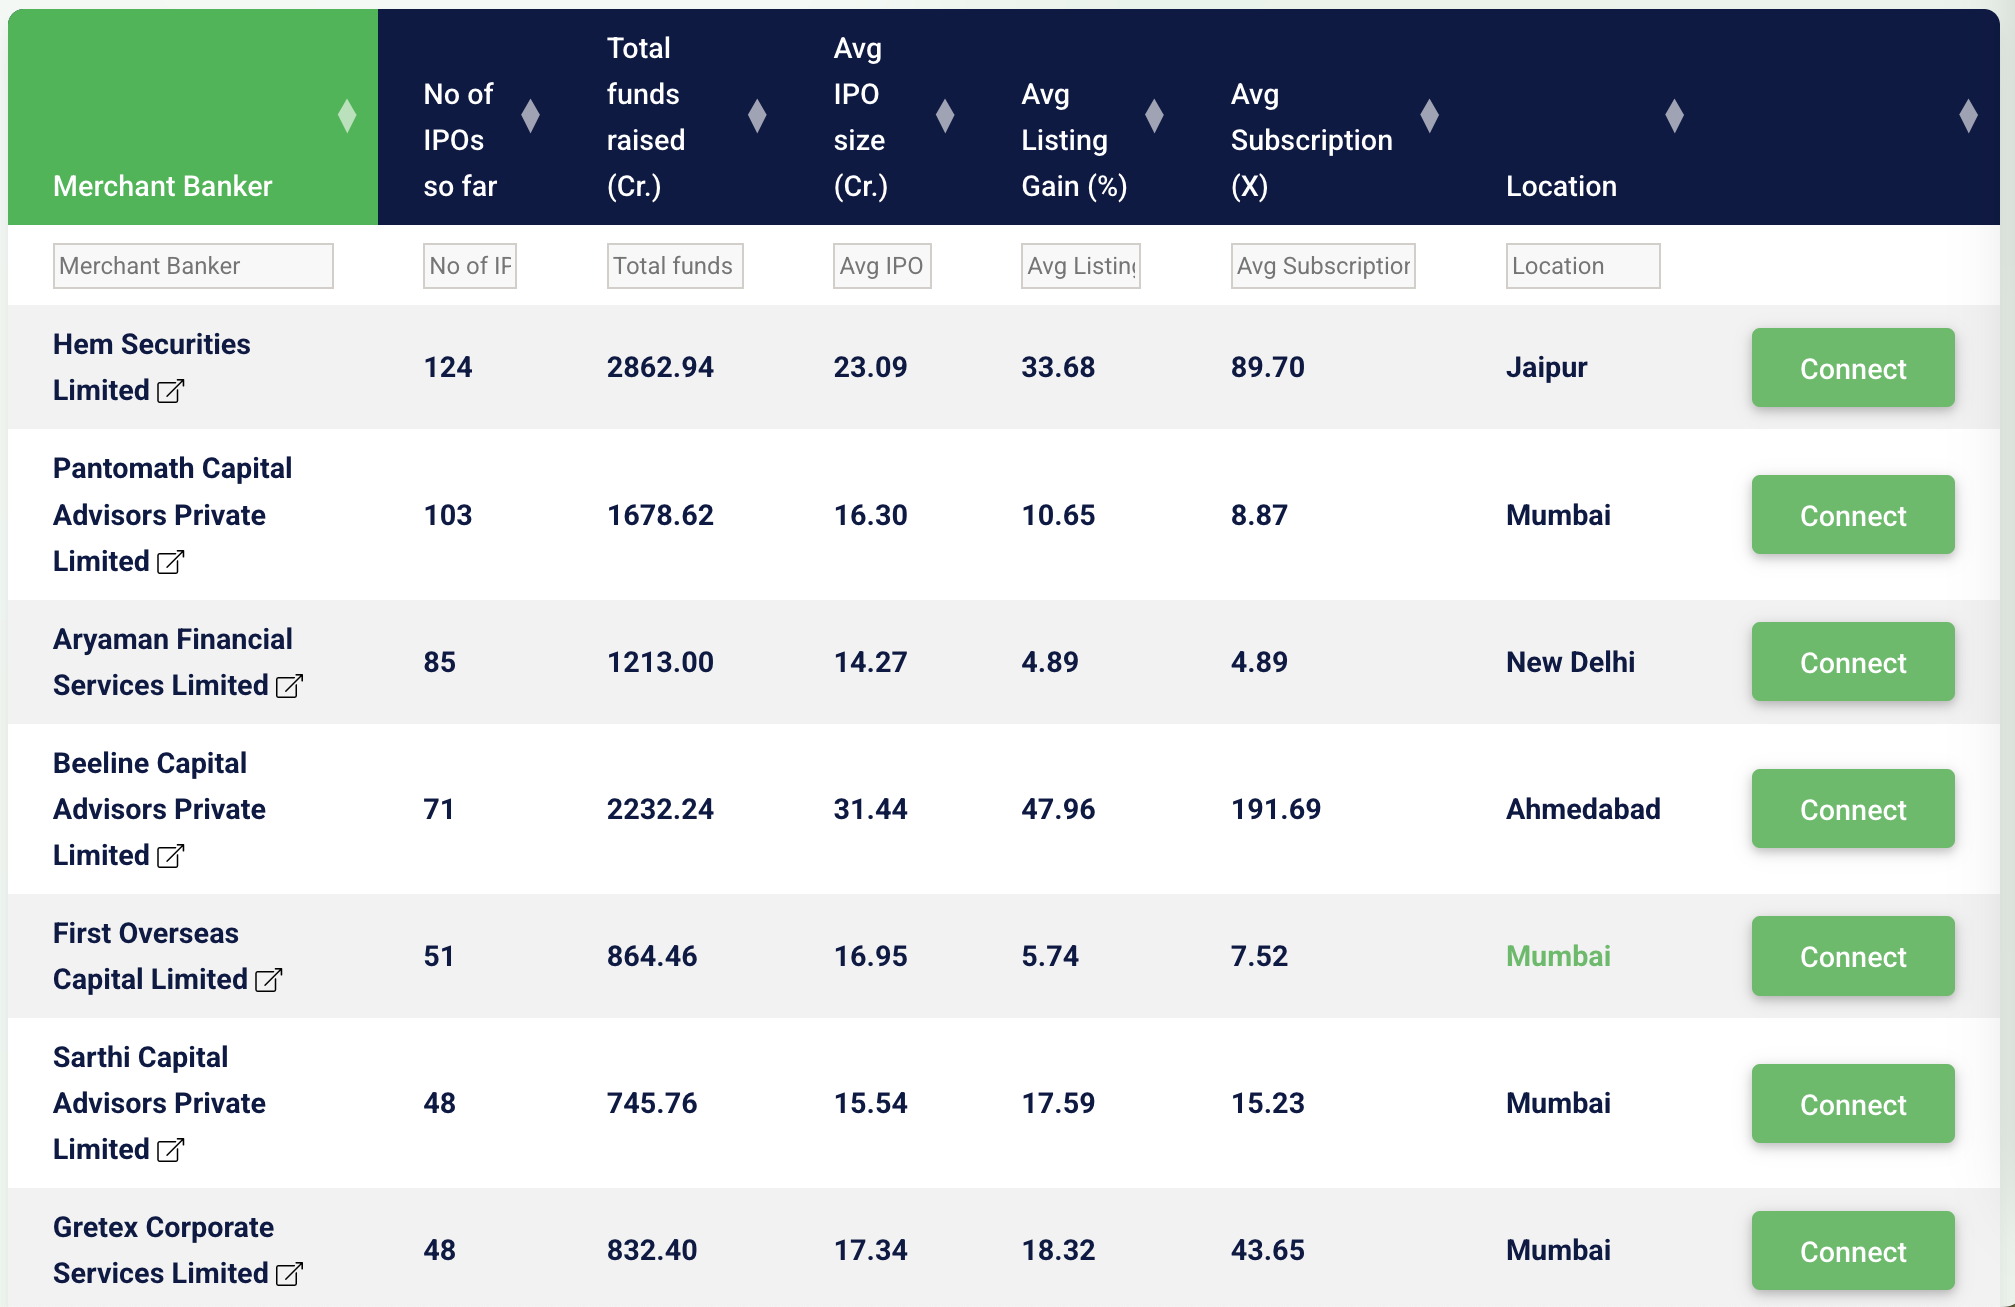The height and width of the screenshot is (1307, 2015).
Task: Select avg subscription value 43.65
Action: (1268, 1250)
